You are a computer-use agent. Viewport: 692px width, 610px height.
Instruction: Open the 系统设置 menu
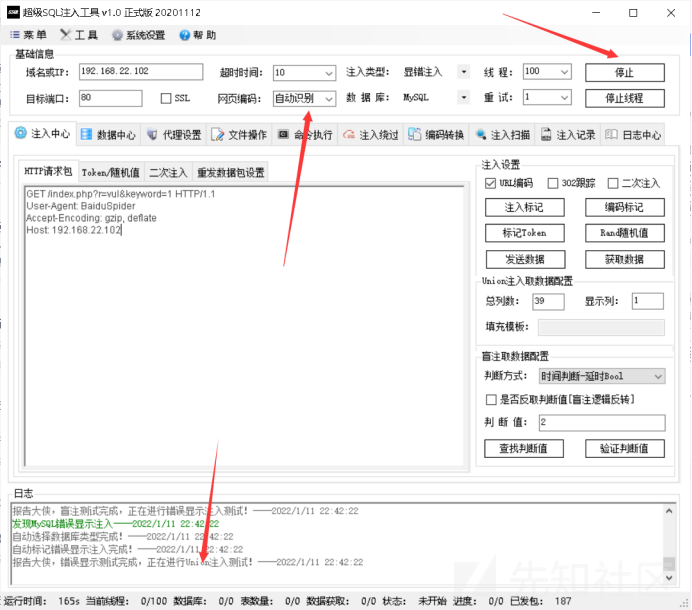pyautogui.click(x=139, y=35)
